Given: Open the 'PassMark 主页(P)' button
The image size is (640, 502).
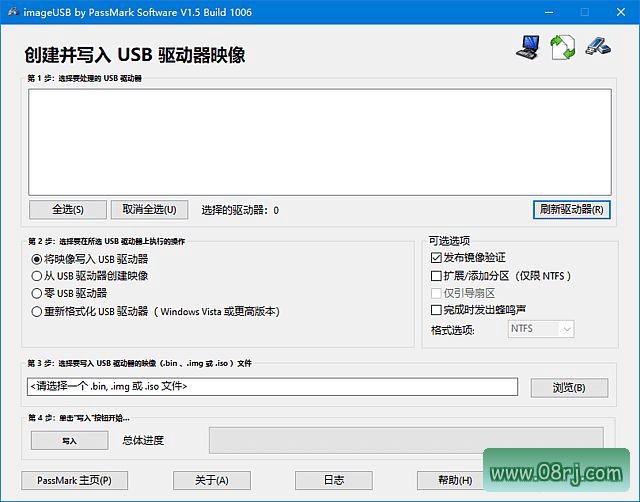Looking at the screenshot, I should point(74,480).
